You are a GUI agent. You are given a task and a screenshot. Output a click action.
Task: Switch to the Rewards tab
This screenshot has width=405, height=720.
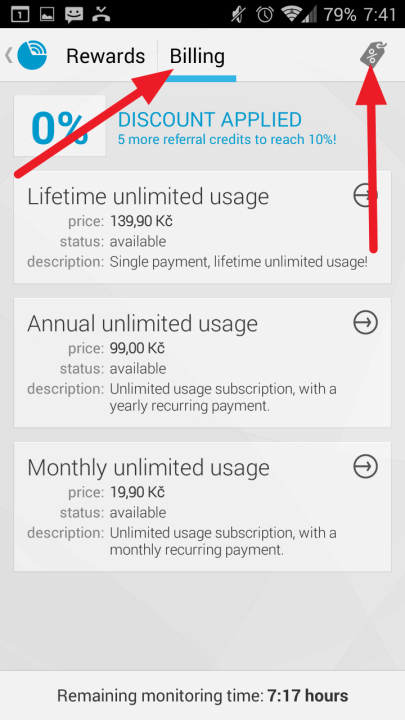106,56
